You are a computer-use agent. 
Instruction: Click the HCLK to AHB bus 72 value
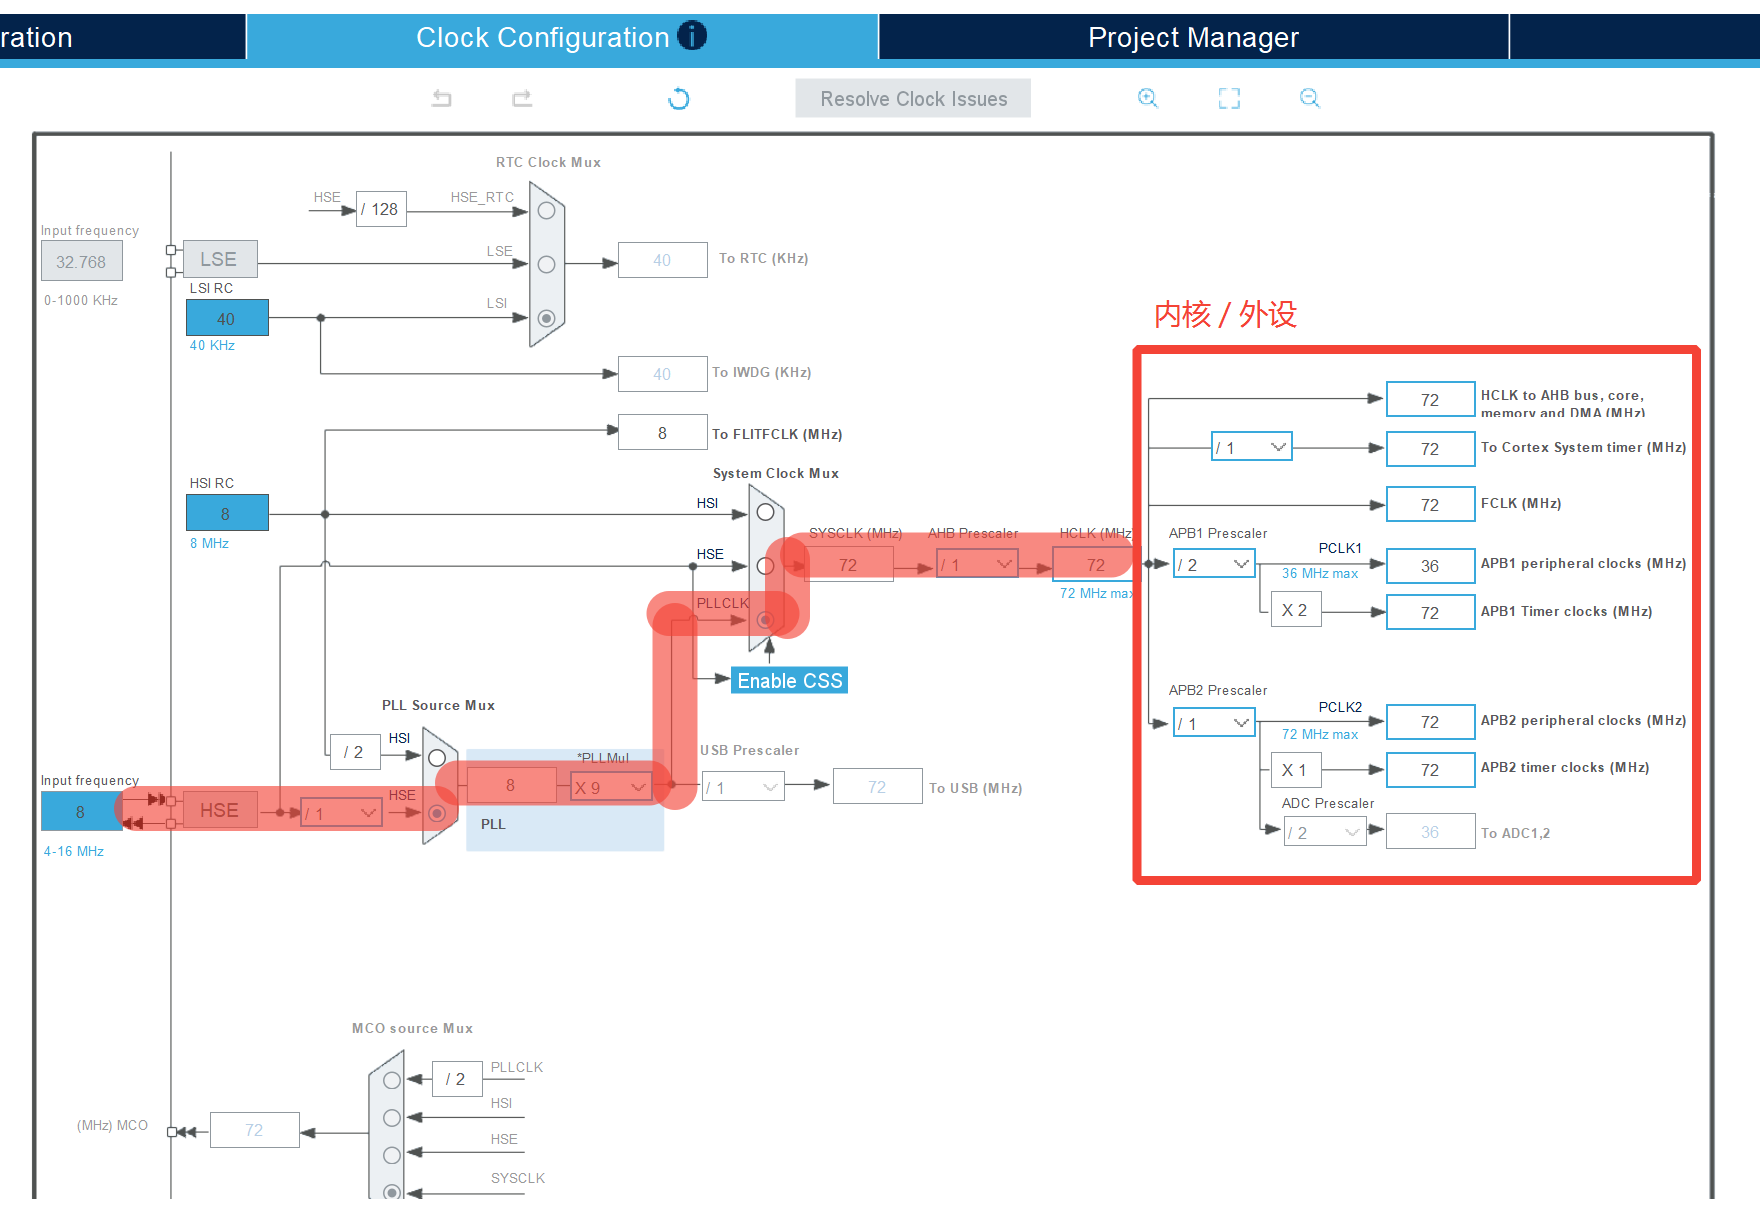point(1430,399)
